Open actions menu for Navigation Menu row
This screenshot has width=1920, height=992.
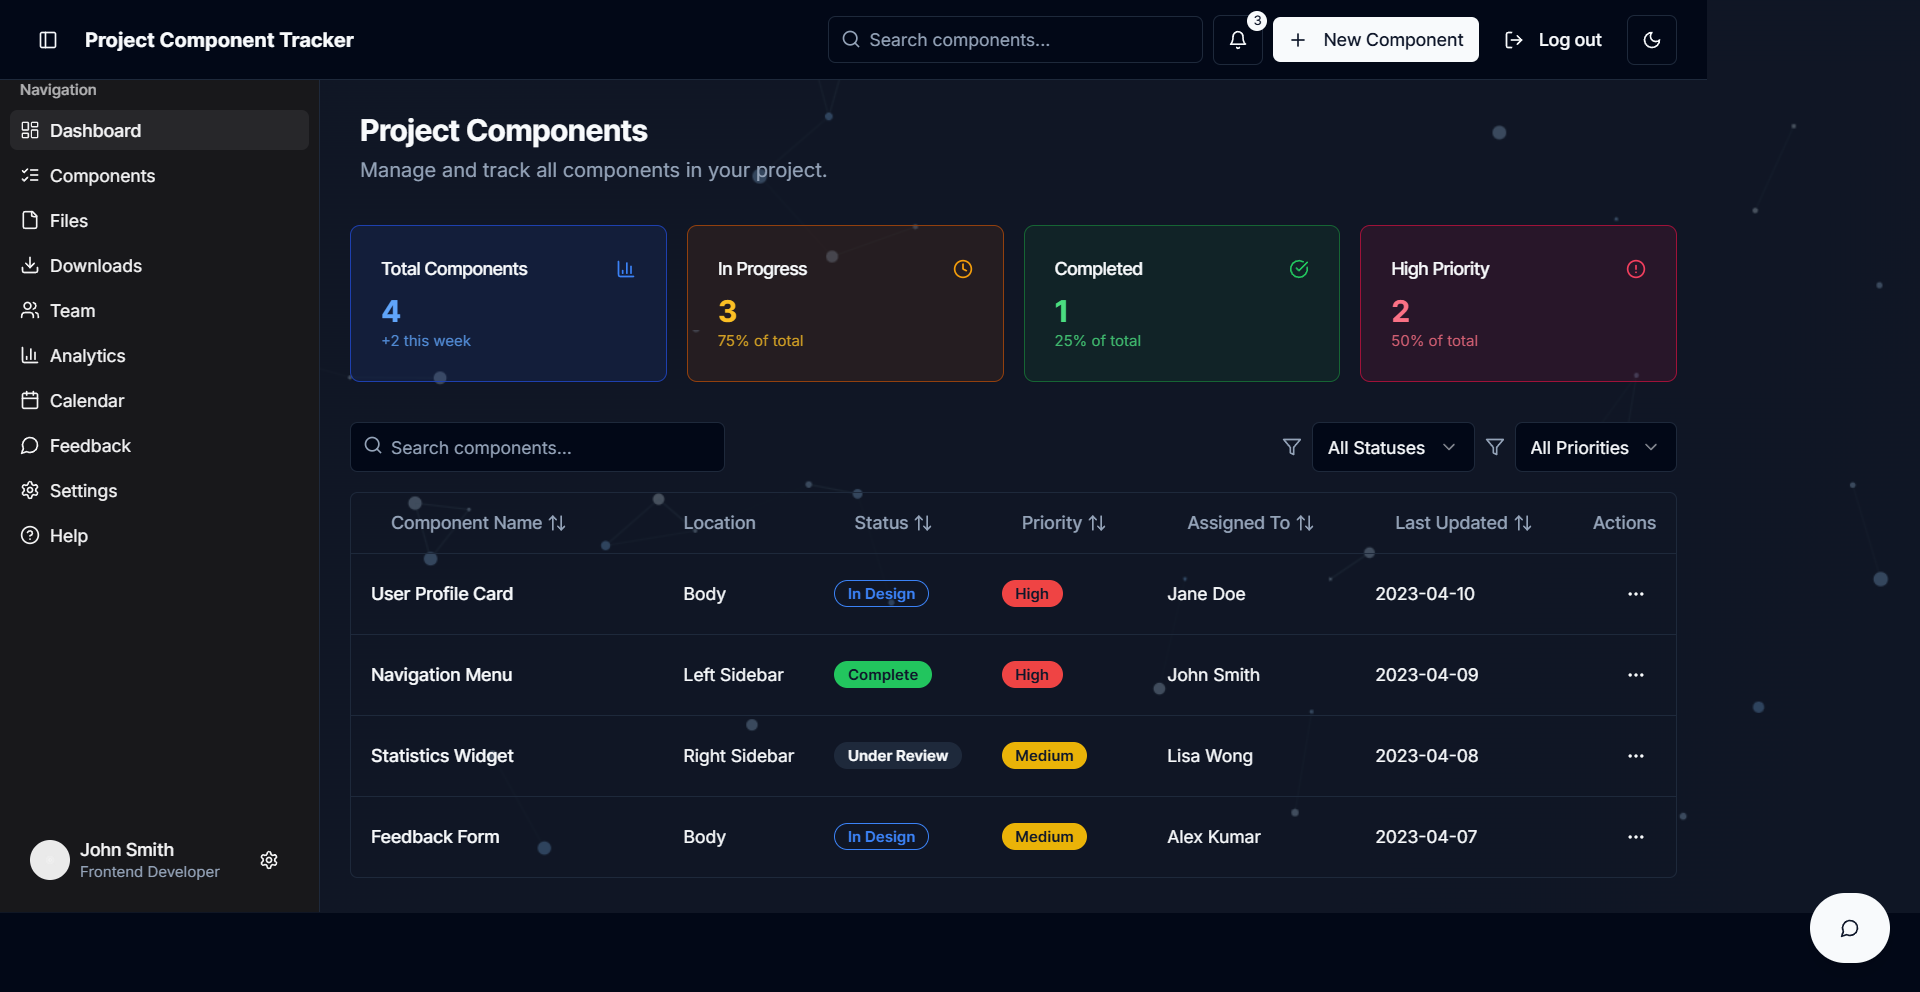pyautogui.click(x=1636, y=675)
